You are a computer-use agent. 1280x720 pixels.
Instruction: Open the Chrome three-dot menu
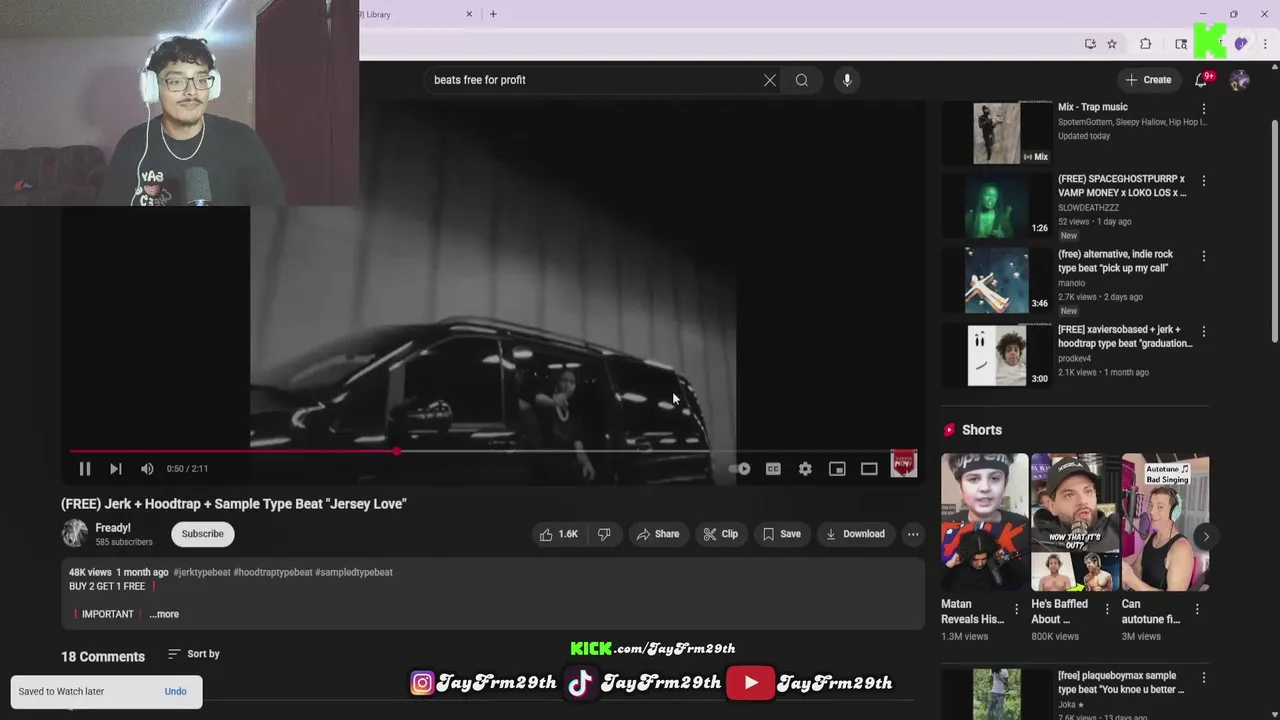tap(1265, 44)
